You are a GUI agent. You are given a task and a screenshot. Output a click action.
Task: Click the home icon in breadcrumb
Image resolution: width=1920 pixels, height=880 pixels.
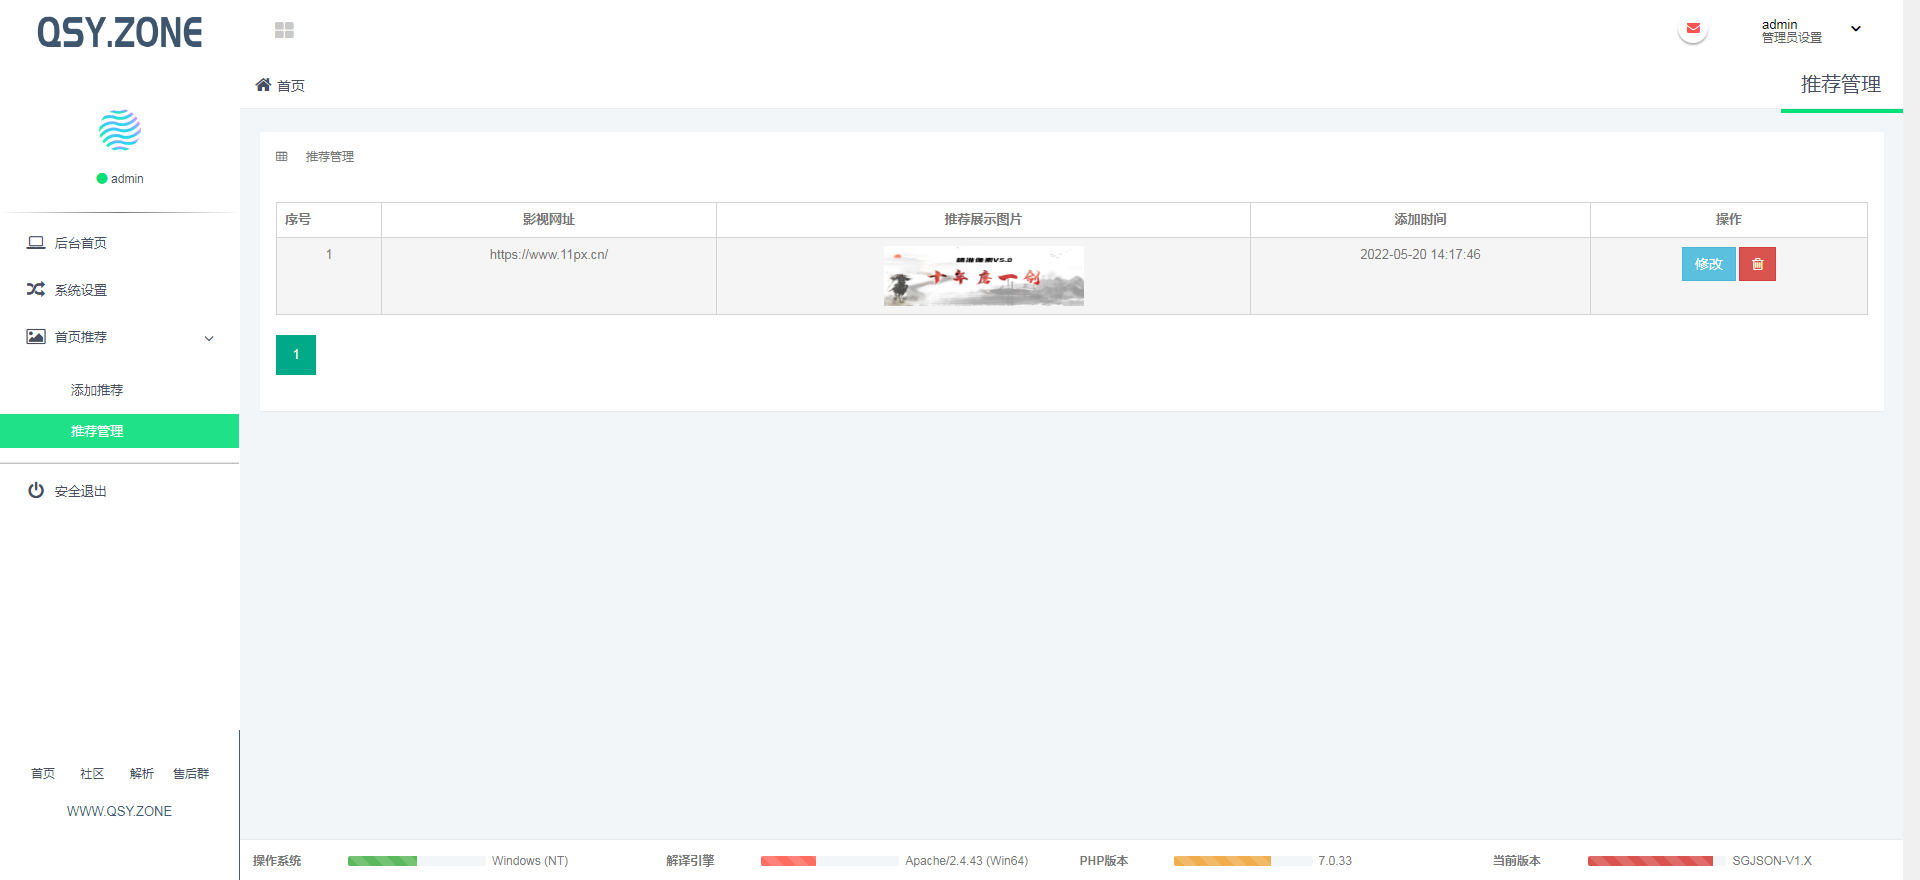263,85
